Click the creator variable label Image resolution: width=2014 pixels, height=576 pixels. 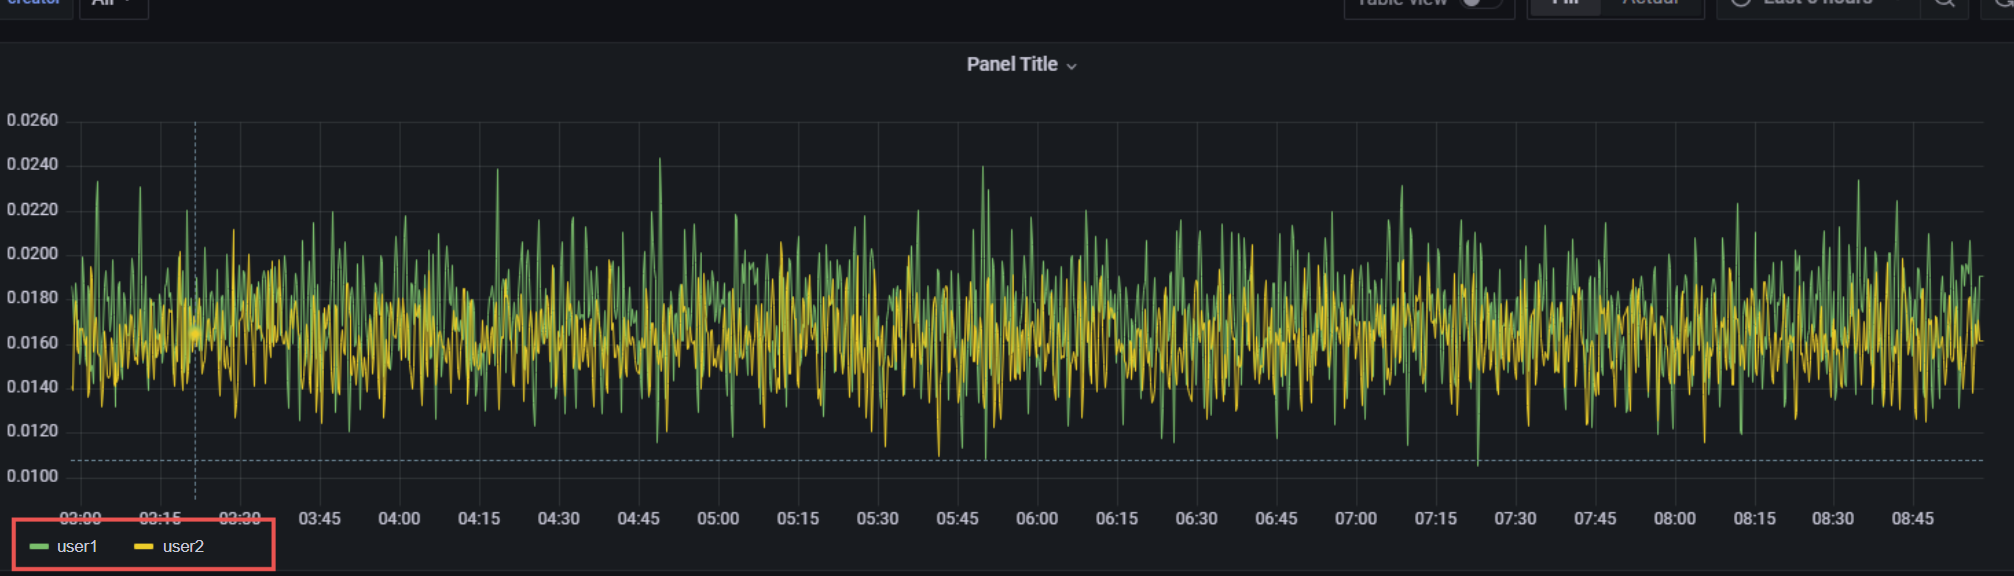pyautogui.click(x=35, y=3)
